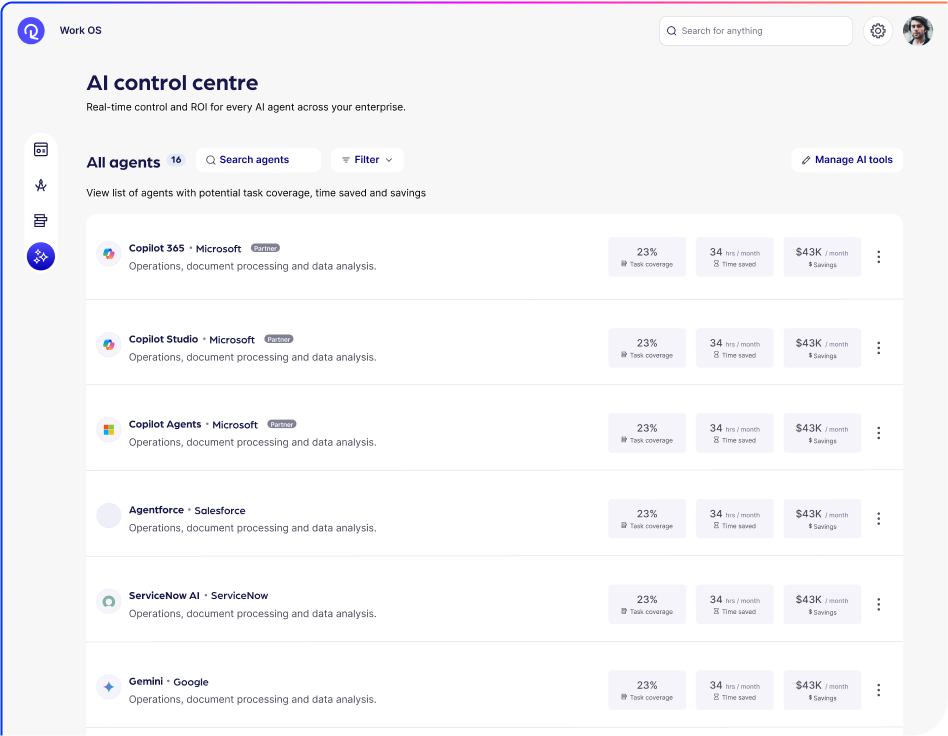Focus the Search agents field

coord(259,160)
